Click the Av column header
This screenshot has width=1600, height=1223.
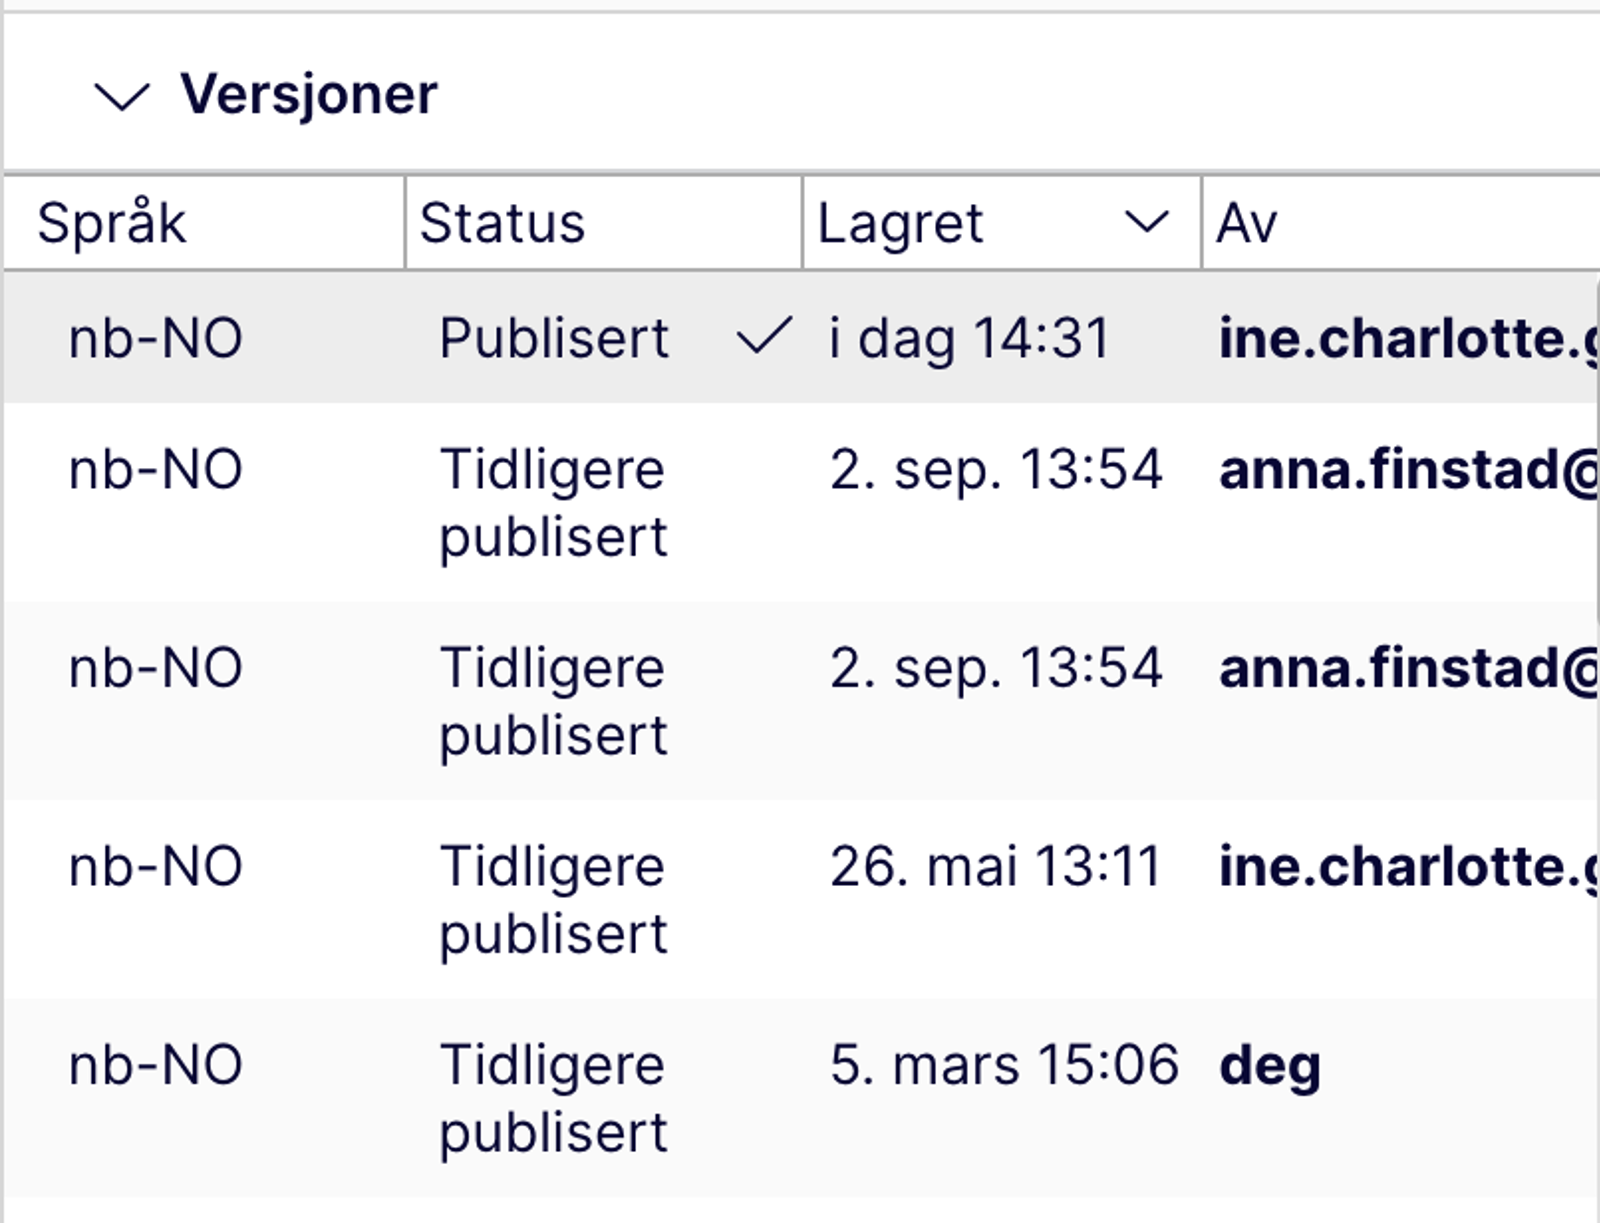coord(1247,223)
